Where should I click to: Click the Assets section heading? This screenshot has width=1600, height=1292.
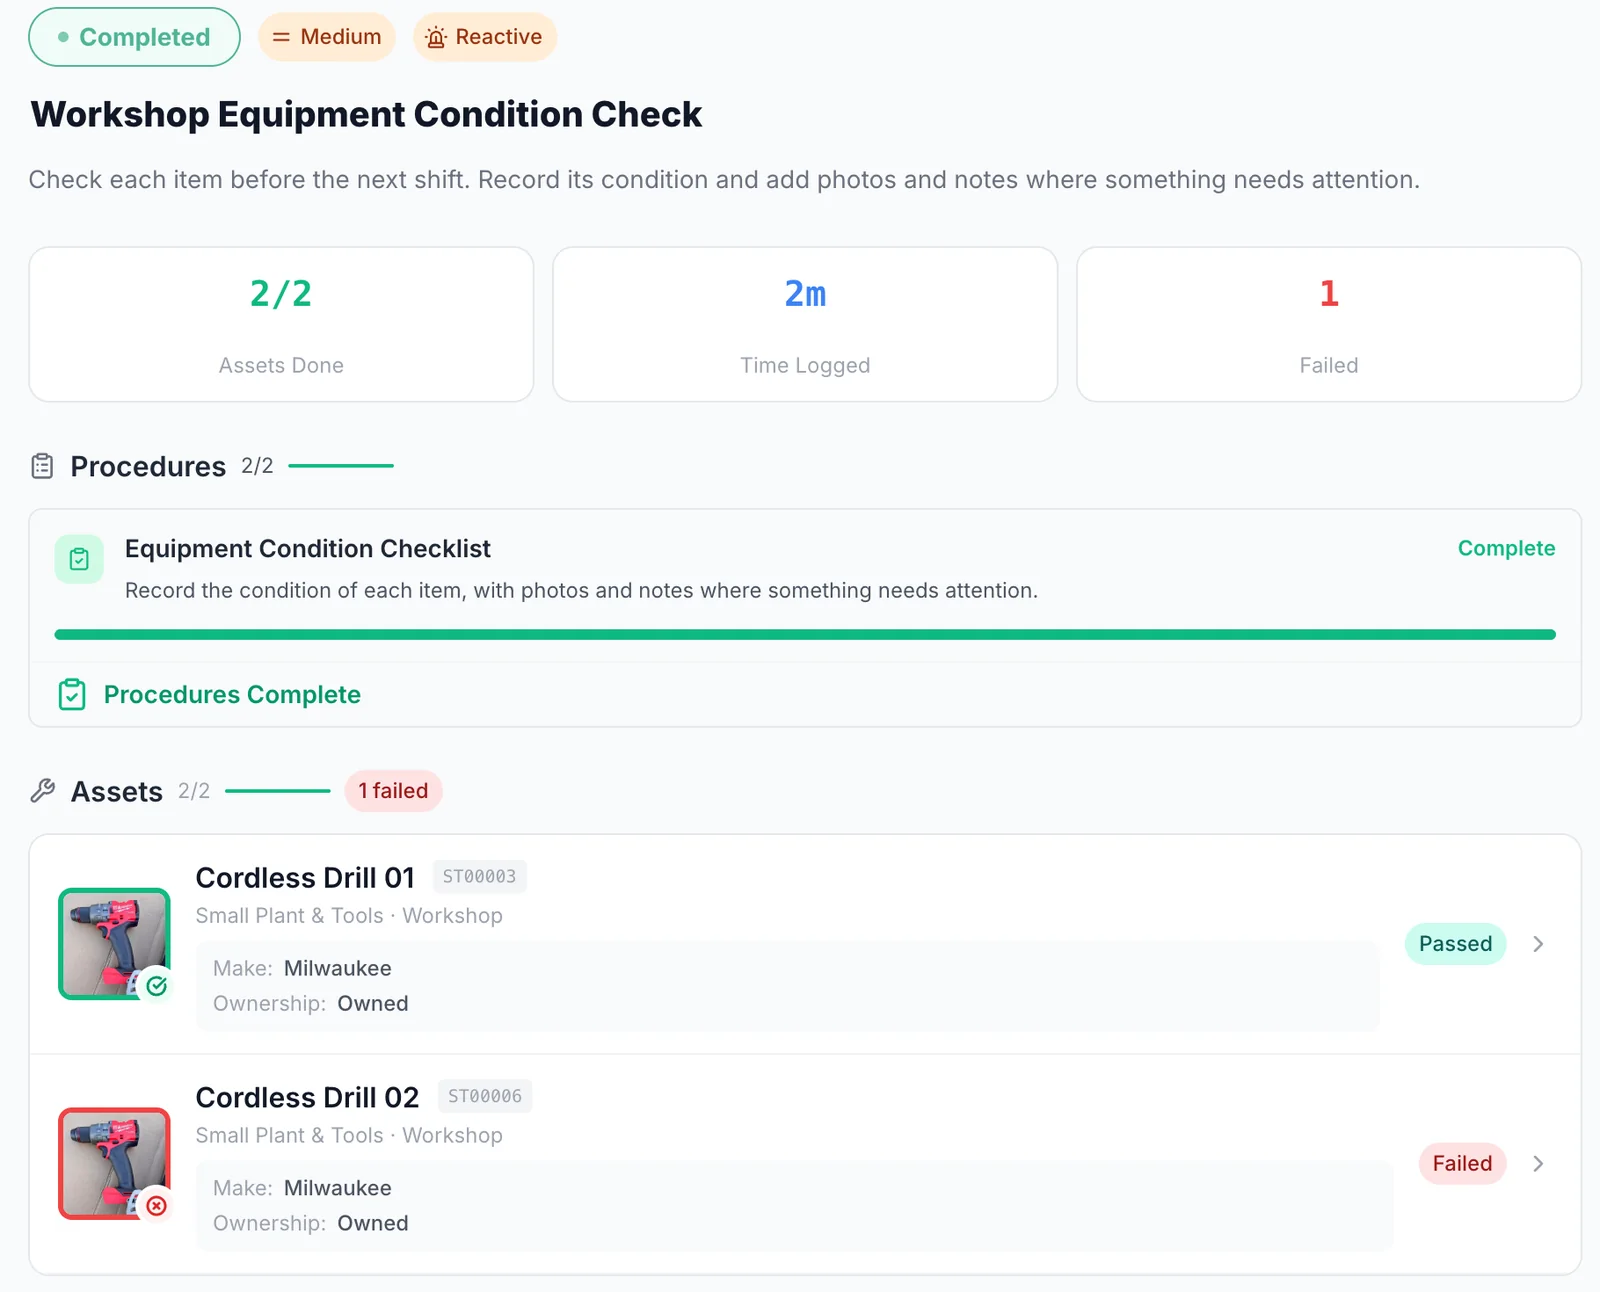pyautogui.click(x=117, y=792)
